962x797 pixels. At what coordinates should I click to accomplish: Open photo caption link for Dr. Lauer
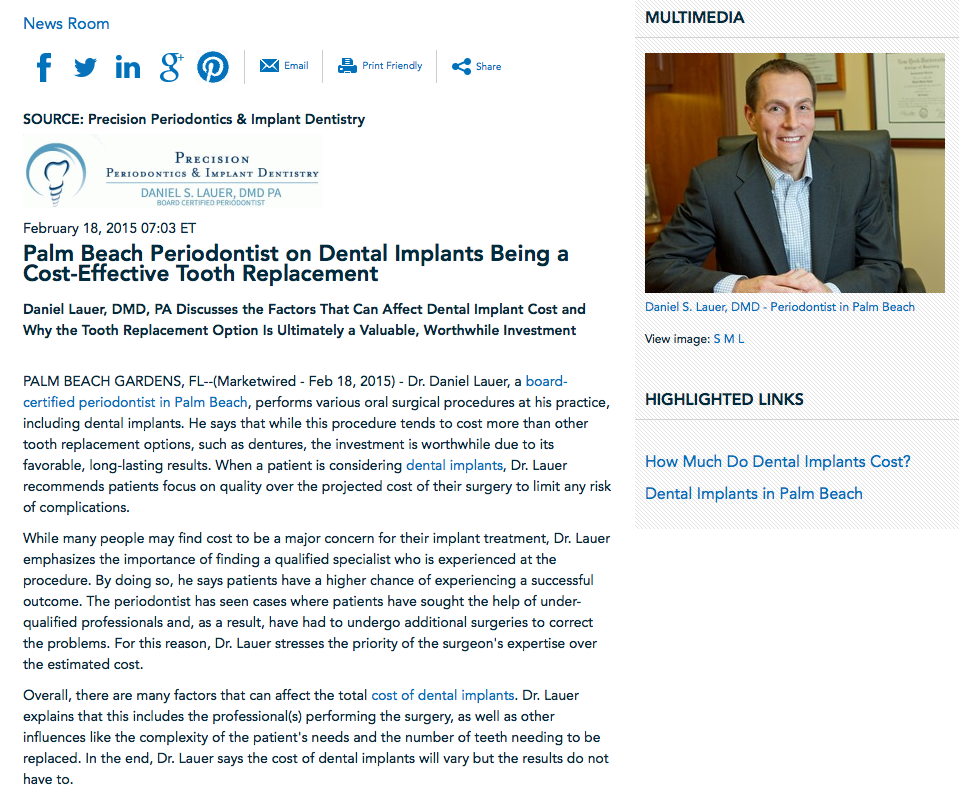pos(780,307)
